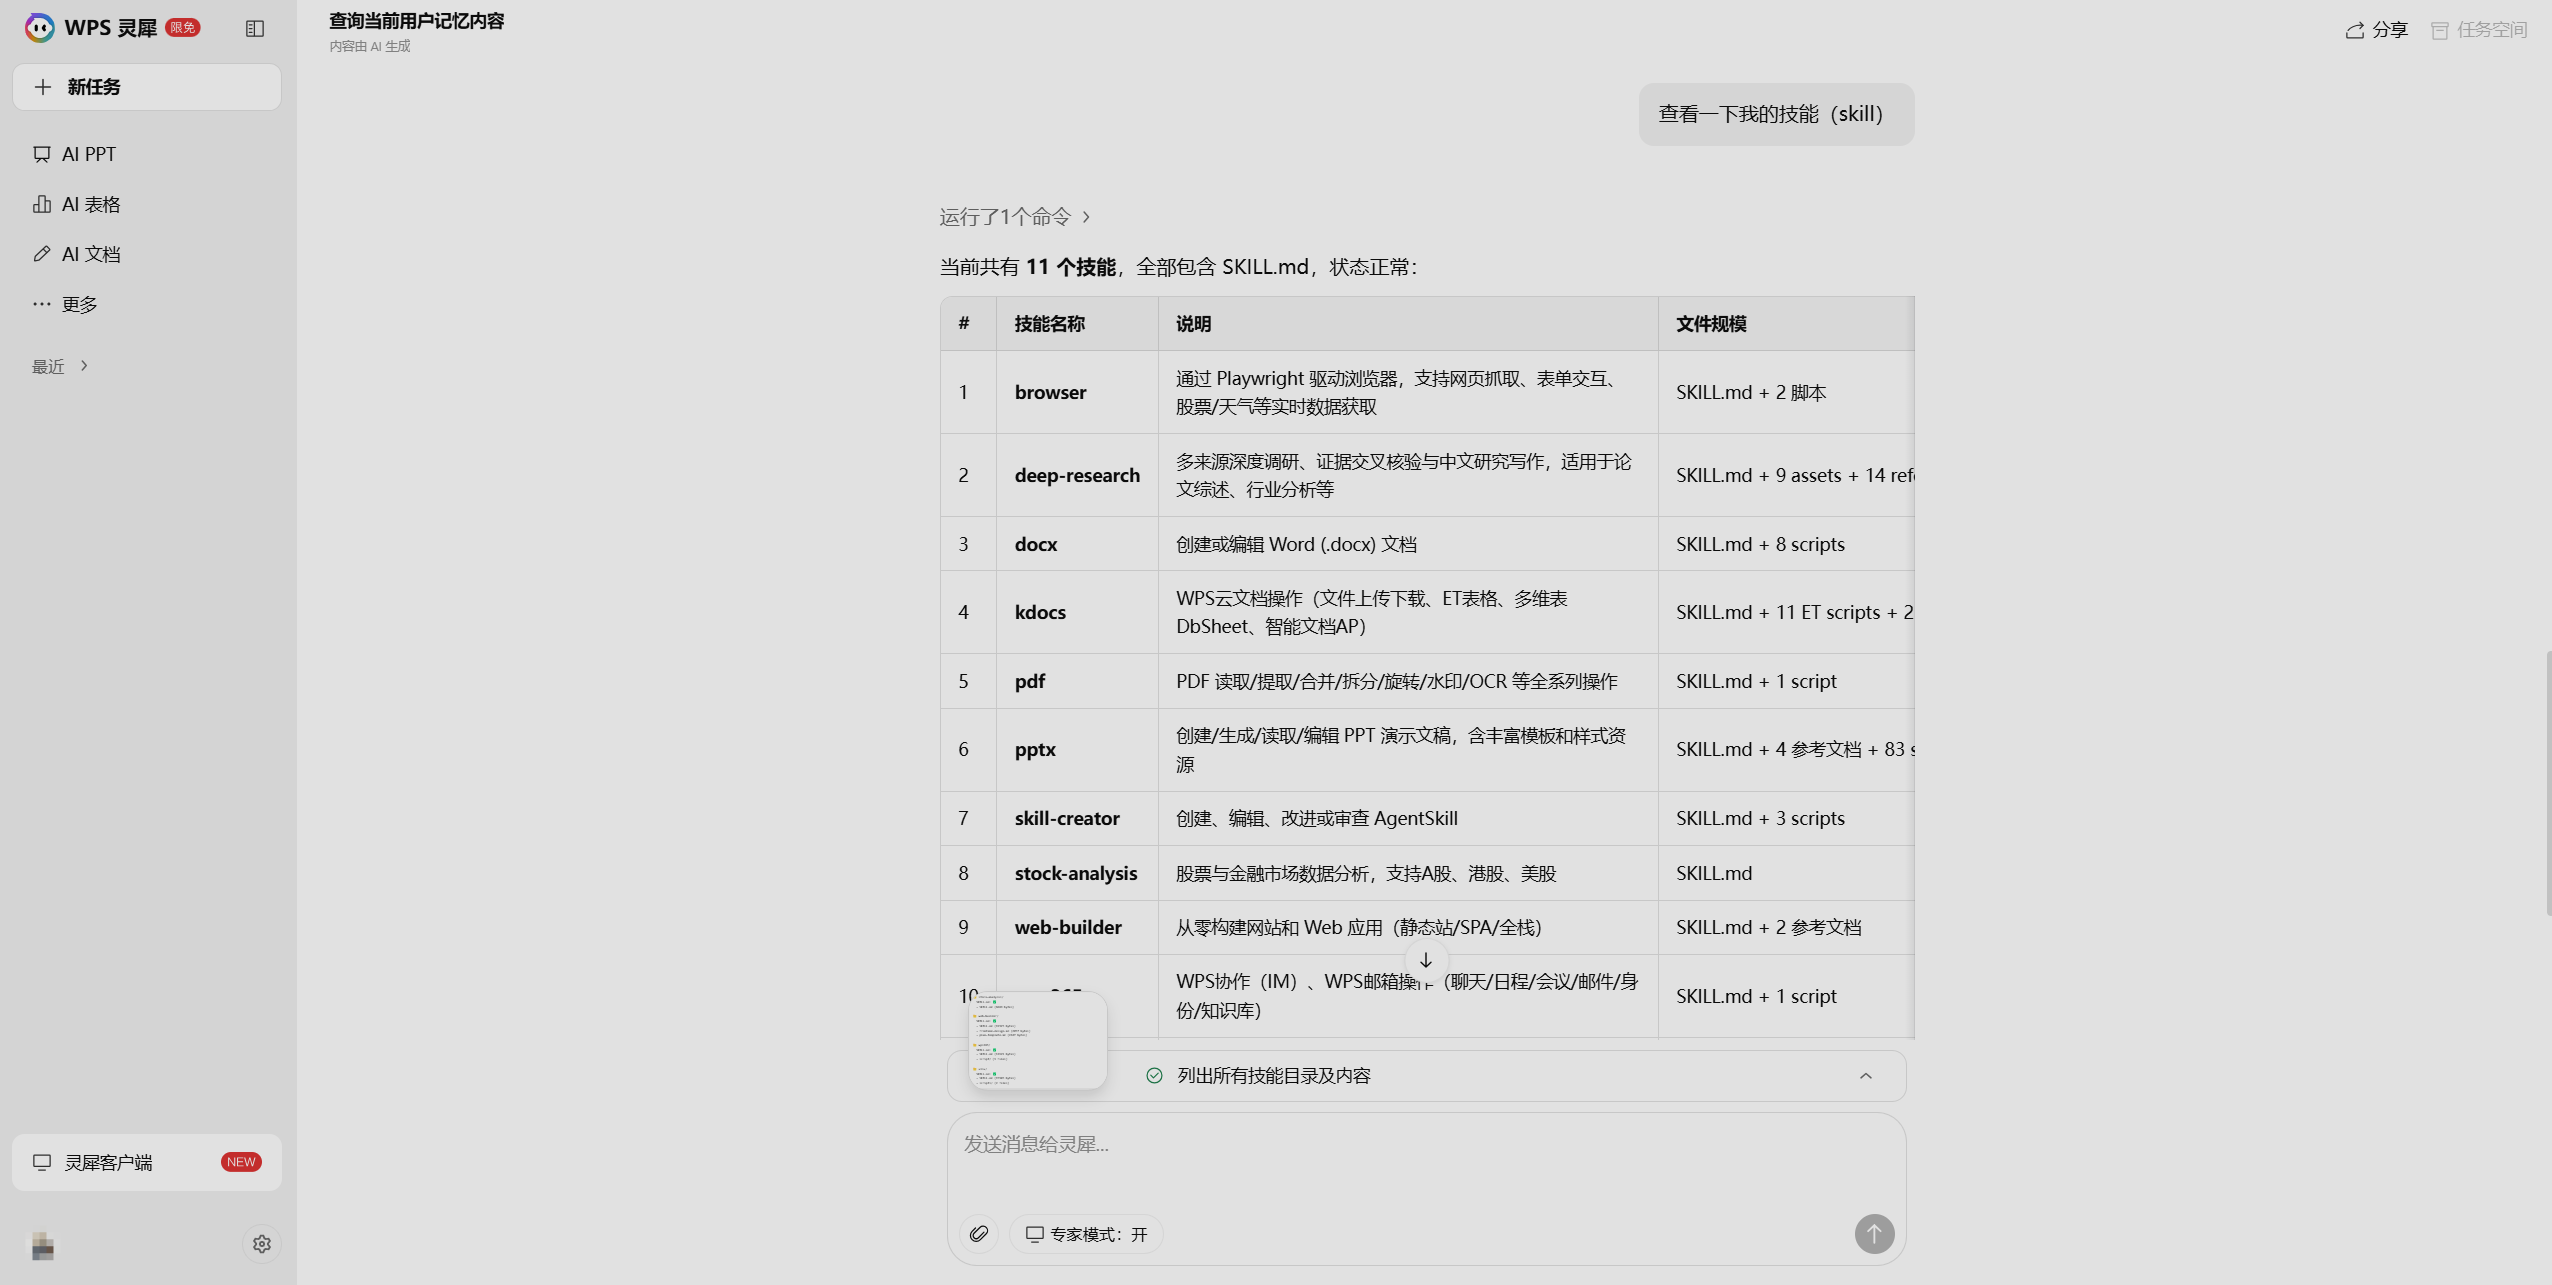Select the kdocs skill name cell
The image size is (2552, 1285).
click(1077, 612)
